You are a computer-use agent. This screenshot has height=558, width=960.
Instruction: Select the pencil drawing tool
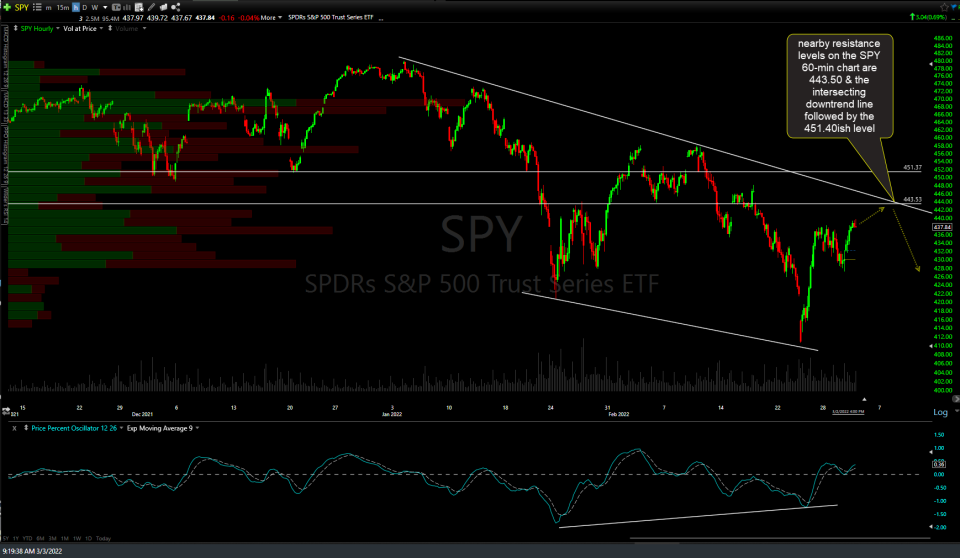tap(151, 7)
